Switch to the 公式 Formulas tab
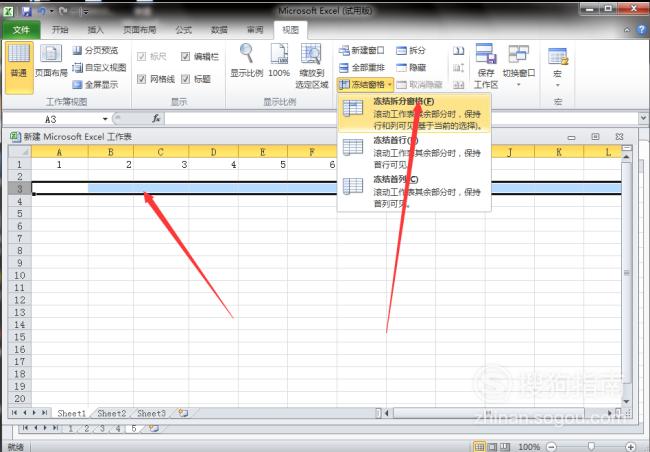 click(184, 30)
